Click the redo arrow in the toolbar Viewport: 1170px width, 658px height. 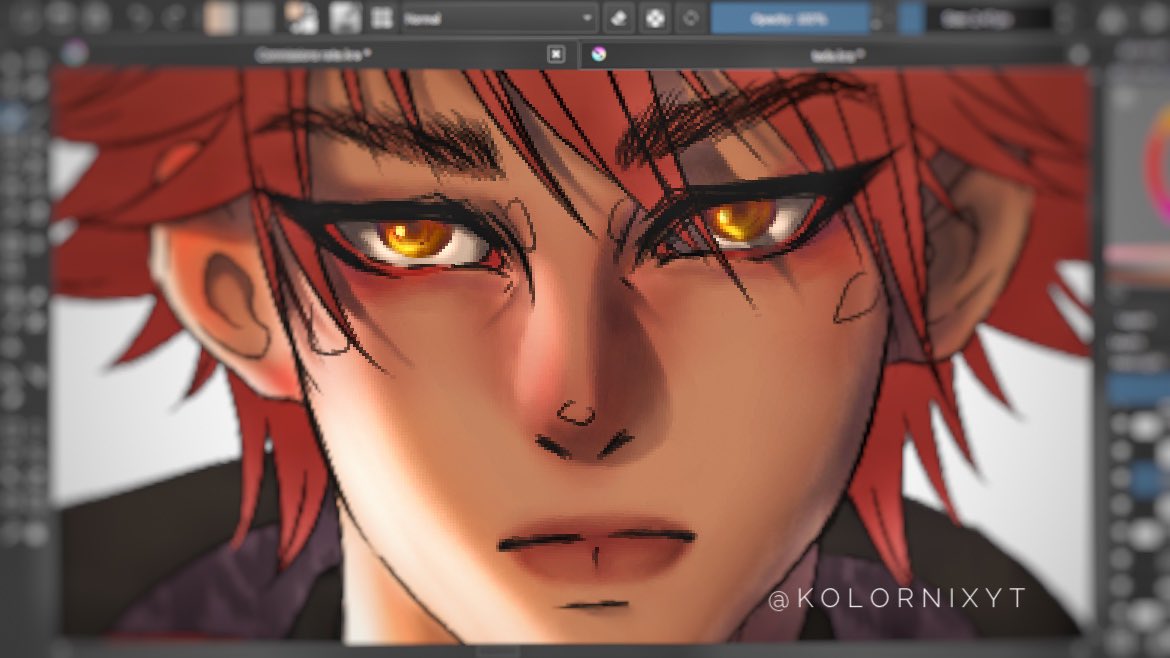pos(175,17)
